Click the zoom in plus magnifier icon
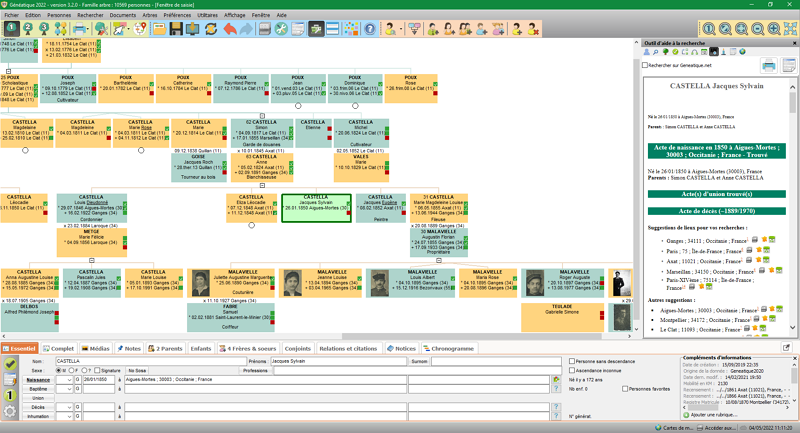The height and width of the screenshot is (433, 800). pos(774,29)
